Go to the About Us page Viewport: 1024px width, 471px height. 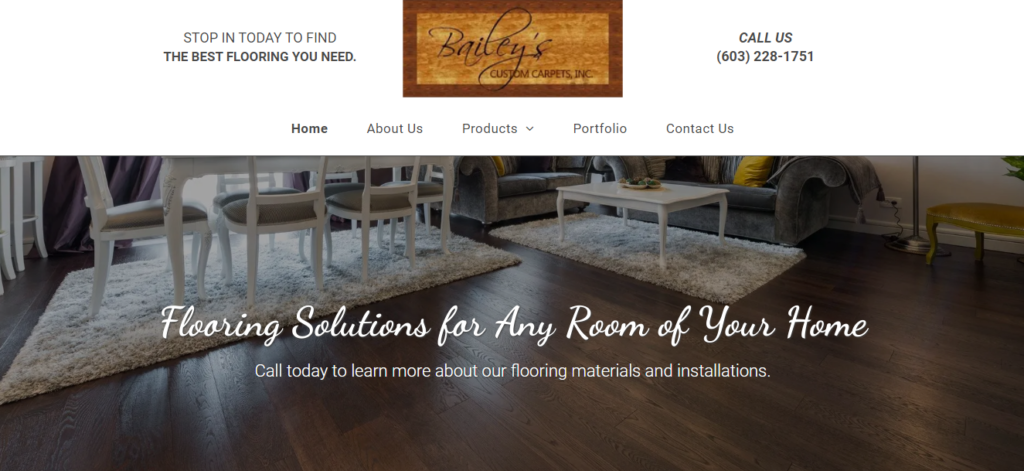[x=394, y=129]
